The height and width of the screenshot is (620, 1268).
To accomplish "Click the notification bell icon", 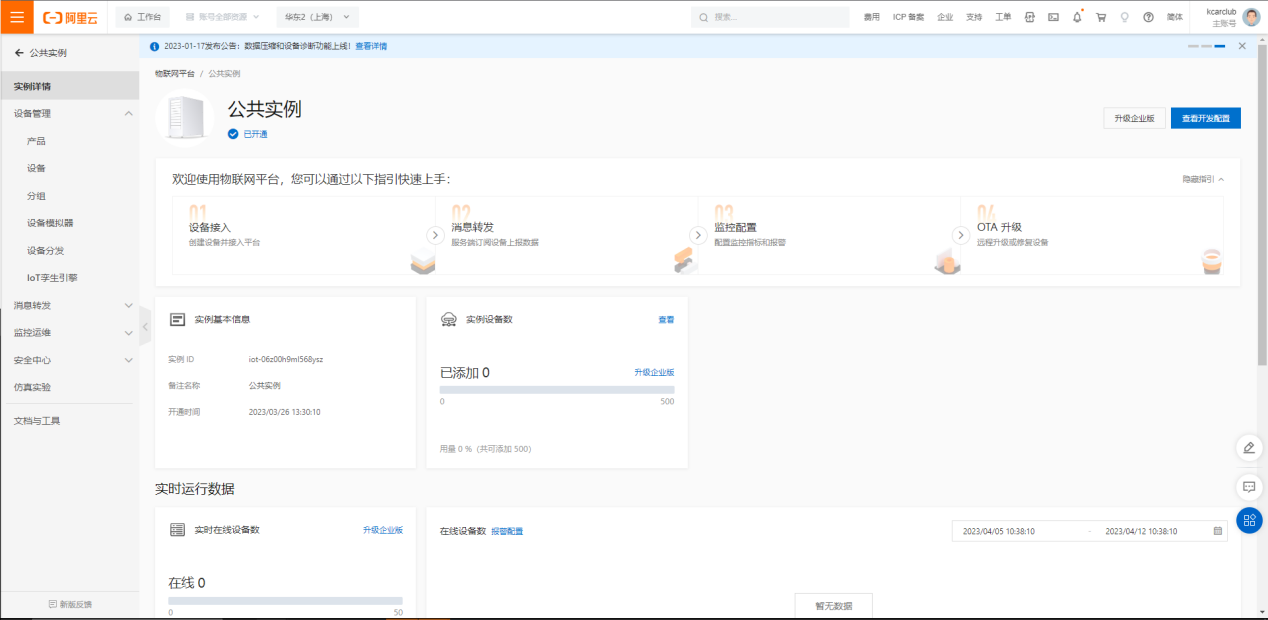I will pos(1077,17).
